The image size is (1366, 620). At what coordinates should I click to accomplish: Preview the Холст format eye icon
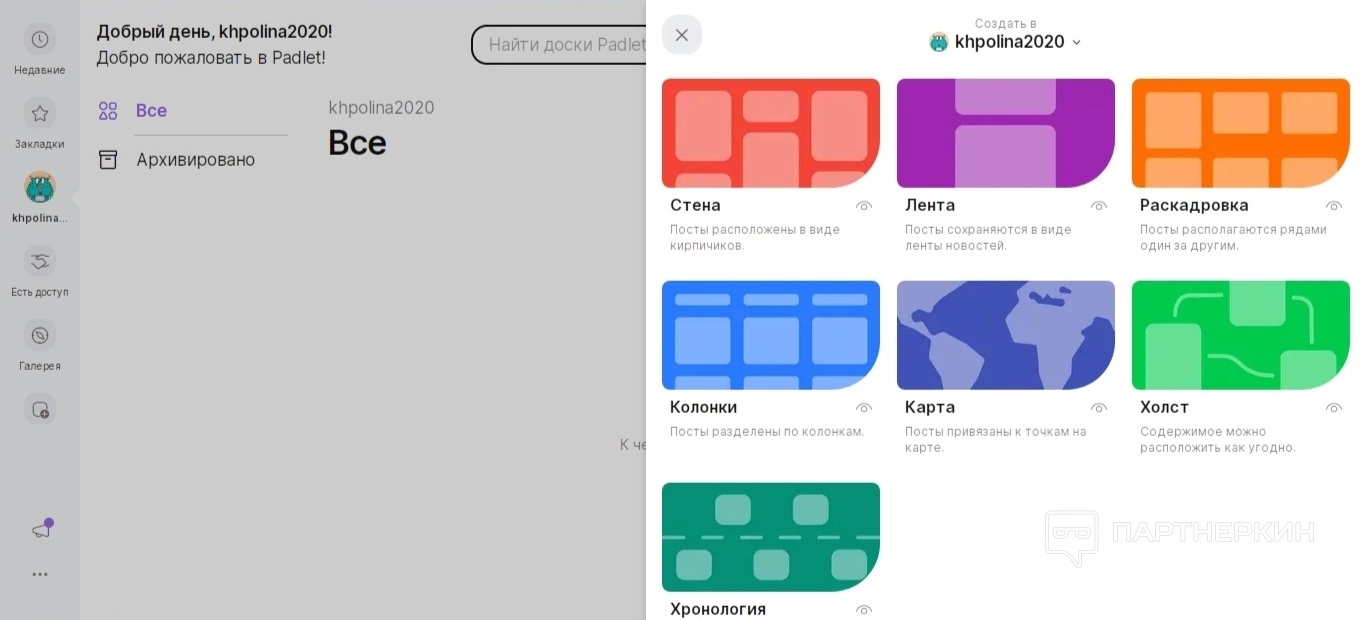(x=1334, y=408)
